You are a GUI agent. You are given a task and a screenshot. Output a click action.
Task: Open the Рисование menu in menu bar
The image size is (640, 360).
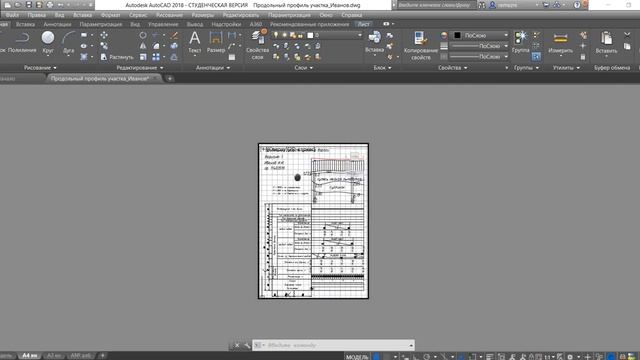pos(169,15)
